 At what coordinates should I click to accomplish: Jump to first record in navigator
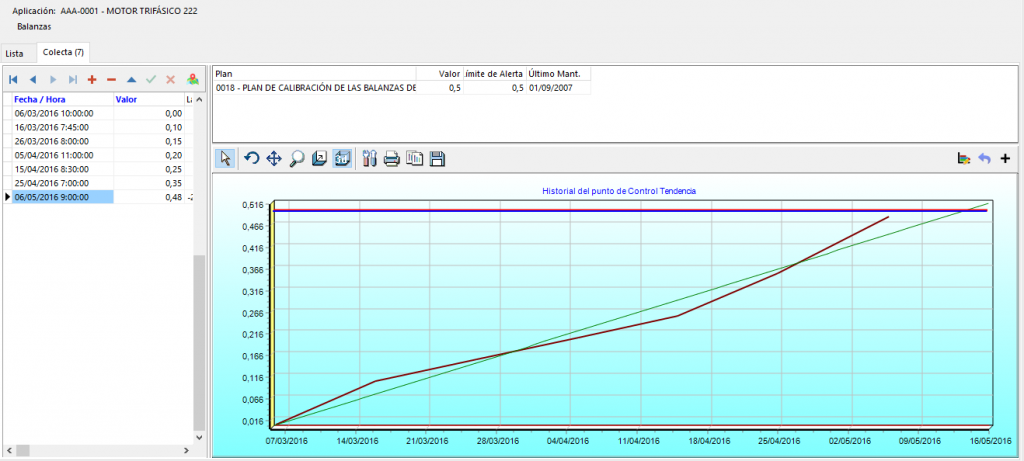coord(13,79)
